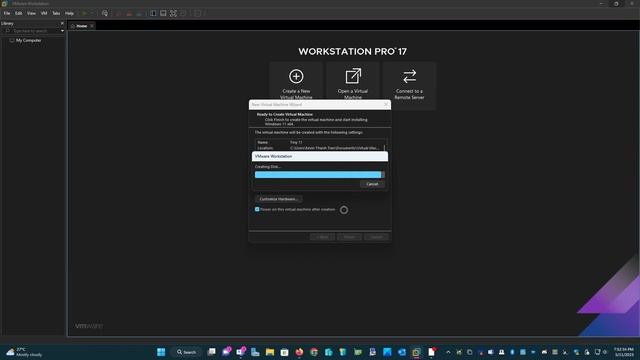Screen dimensions: 640x360
Task: Open the Tabs menu
Action: point(56,13)
